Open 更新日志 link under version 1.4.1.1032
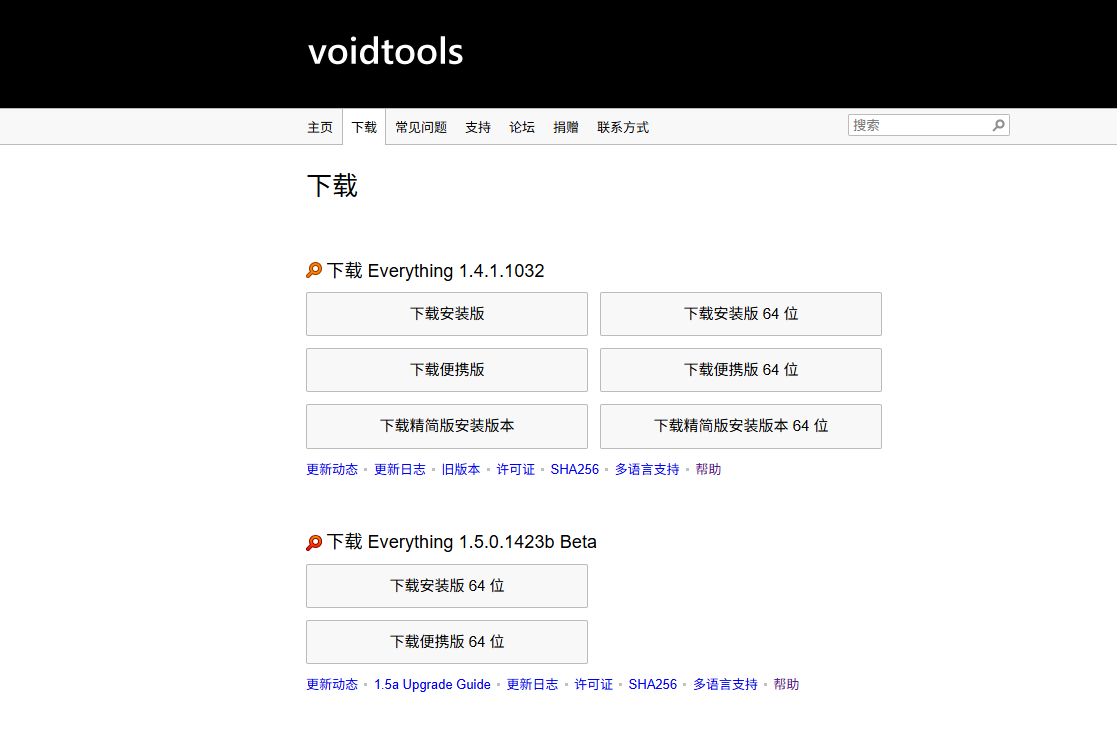The image size is (1117, 738). point(400,469)
